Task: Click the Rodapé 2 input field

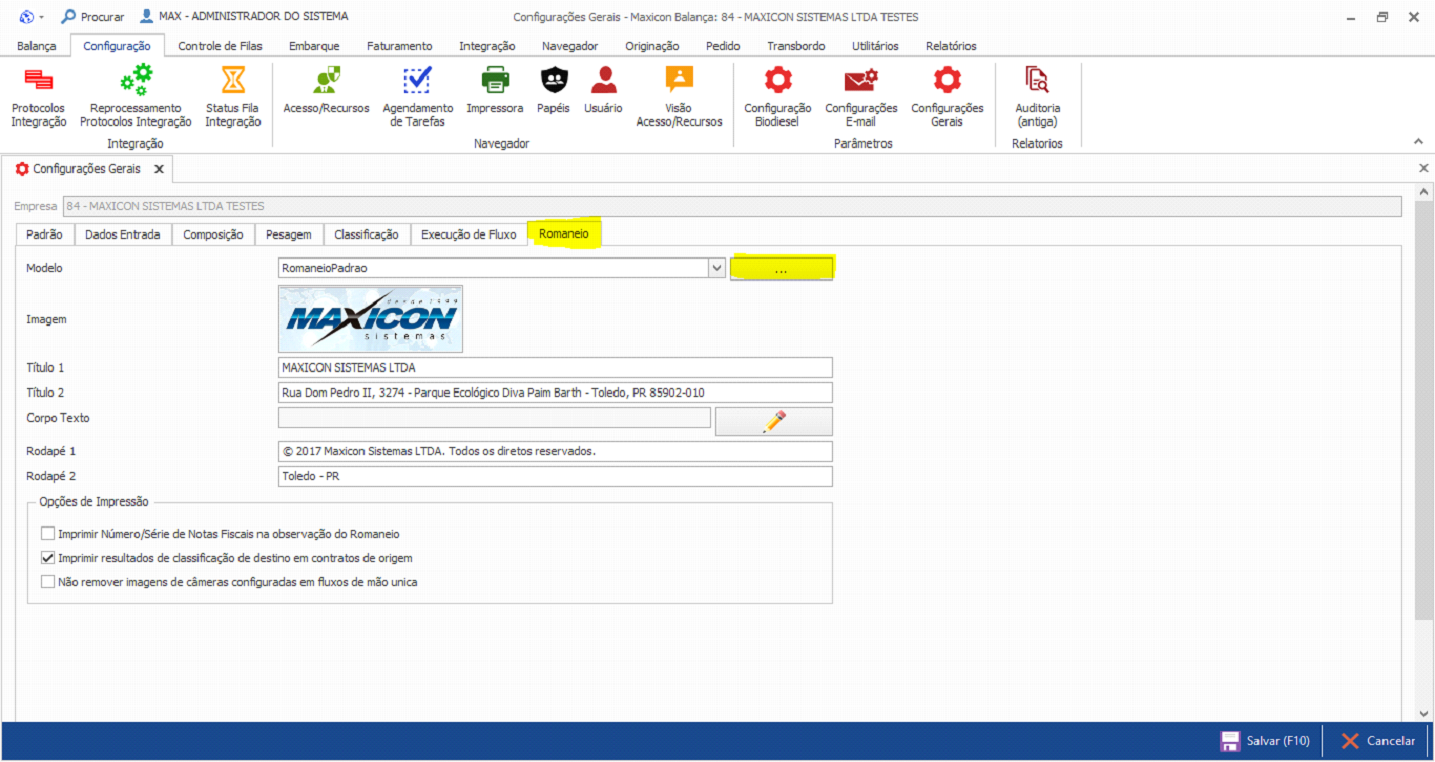Action: click(x=555, y=476)
